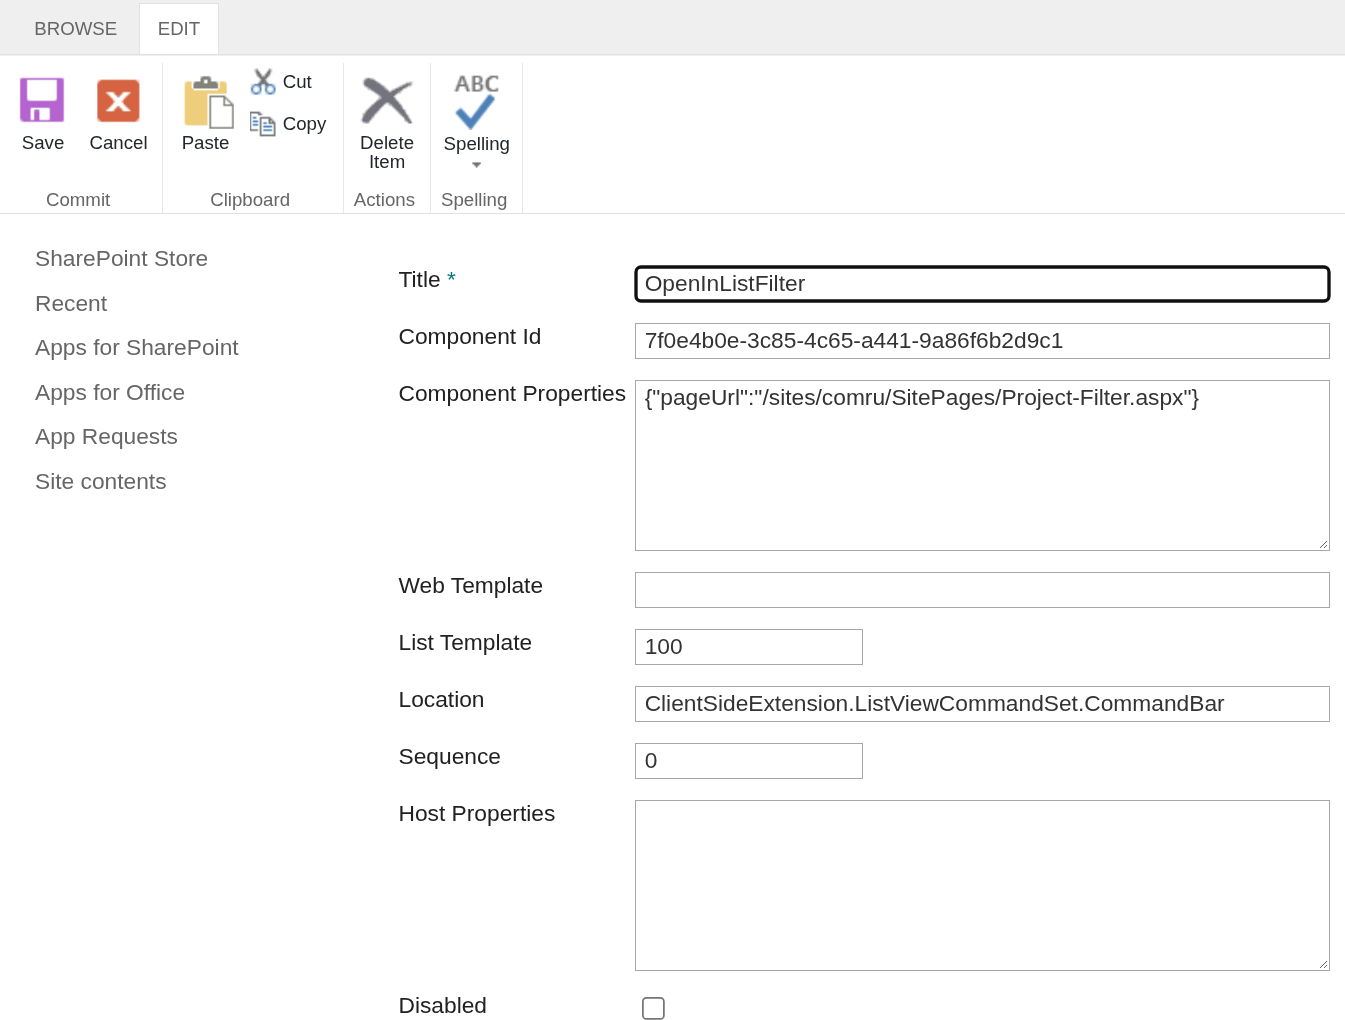1345x1020 pixels.
Task: Click the Delete Item icon
Action: pos(387,100)
